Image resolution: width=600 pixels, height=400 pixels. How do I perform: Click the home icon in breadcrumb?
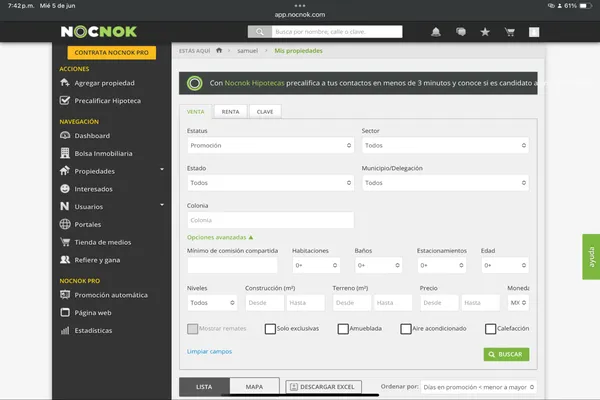click(x=218, y=49)
